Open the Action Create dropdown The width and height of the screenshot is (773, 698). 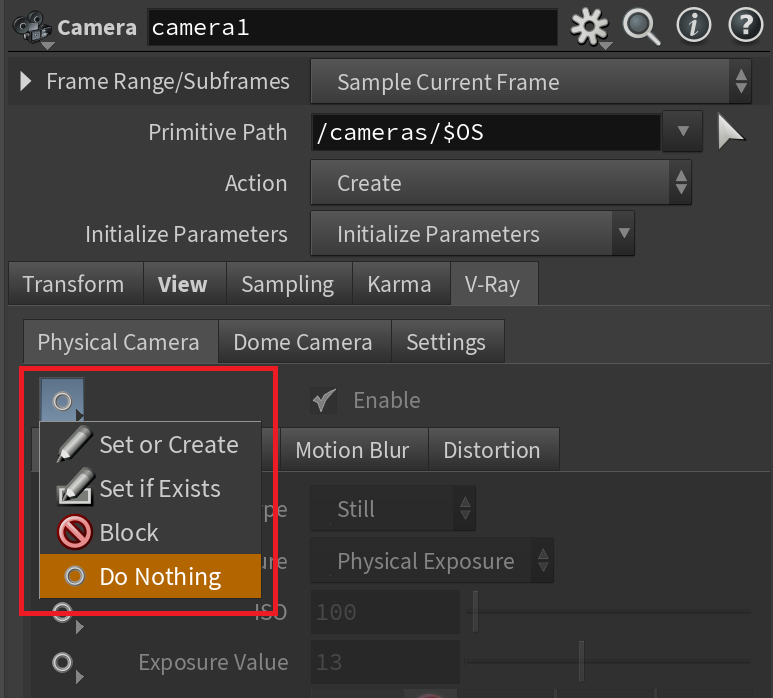point(501,183)
